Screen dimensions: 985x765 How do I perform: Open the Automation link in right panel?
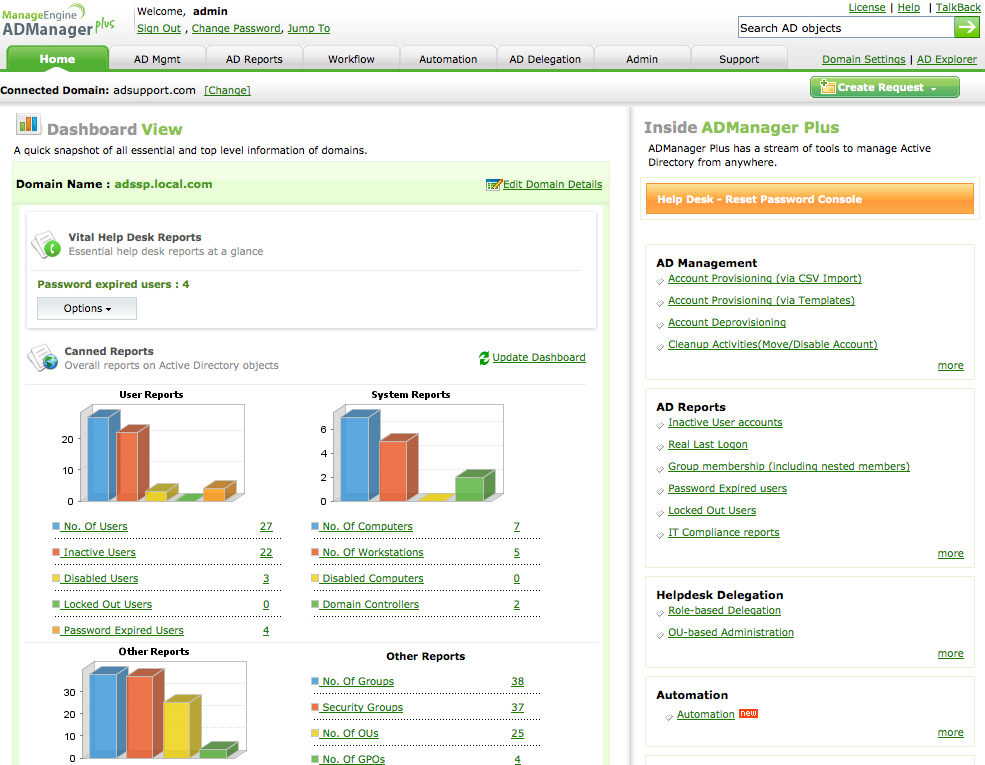pyautogui.click(x=705, y=715)
